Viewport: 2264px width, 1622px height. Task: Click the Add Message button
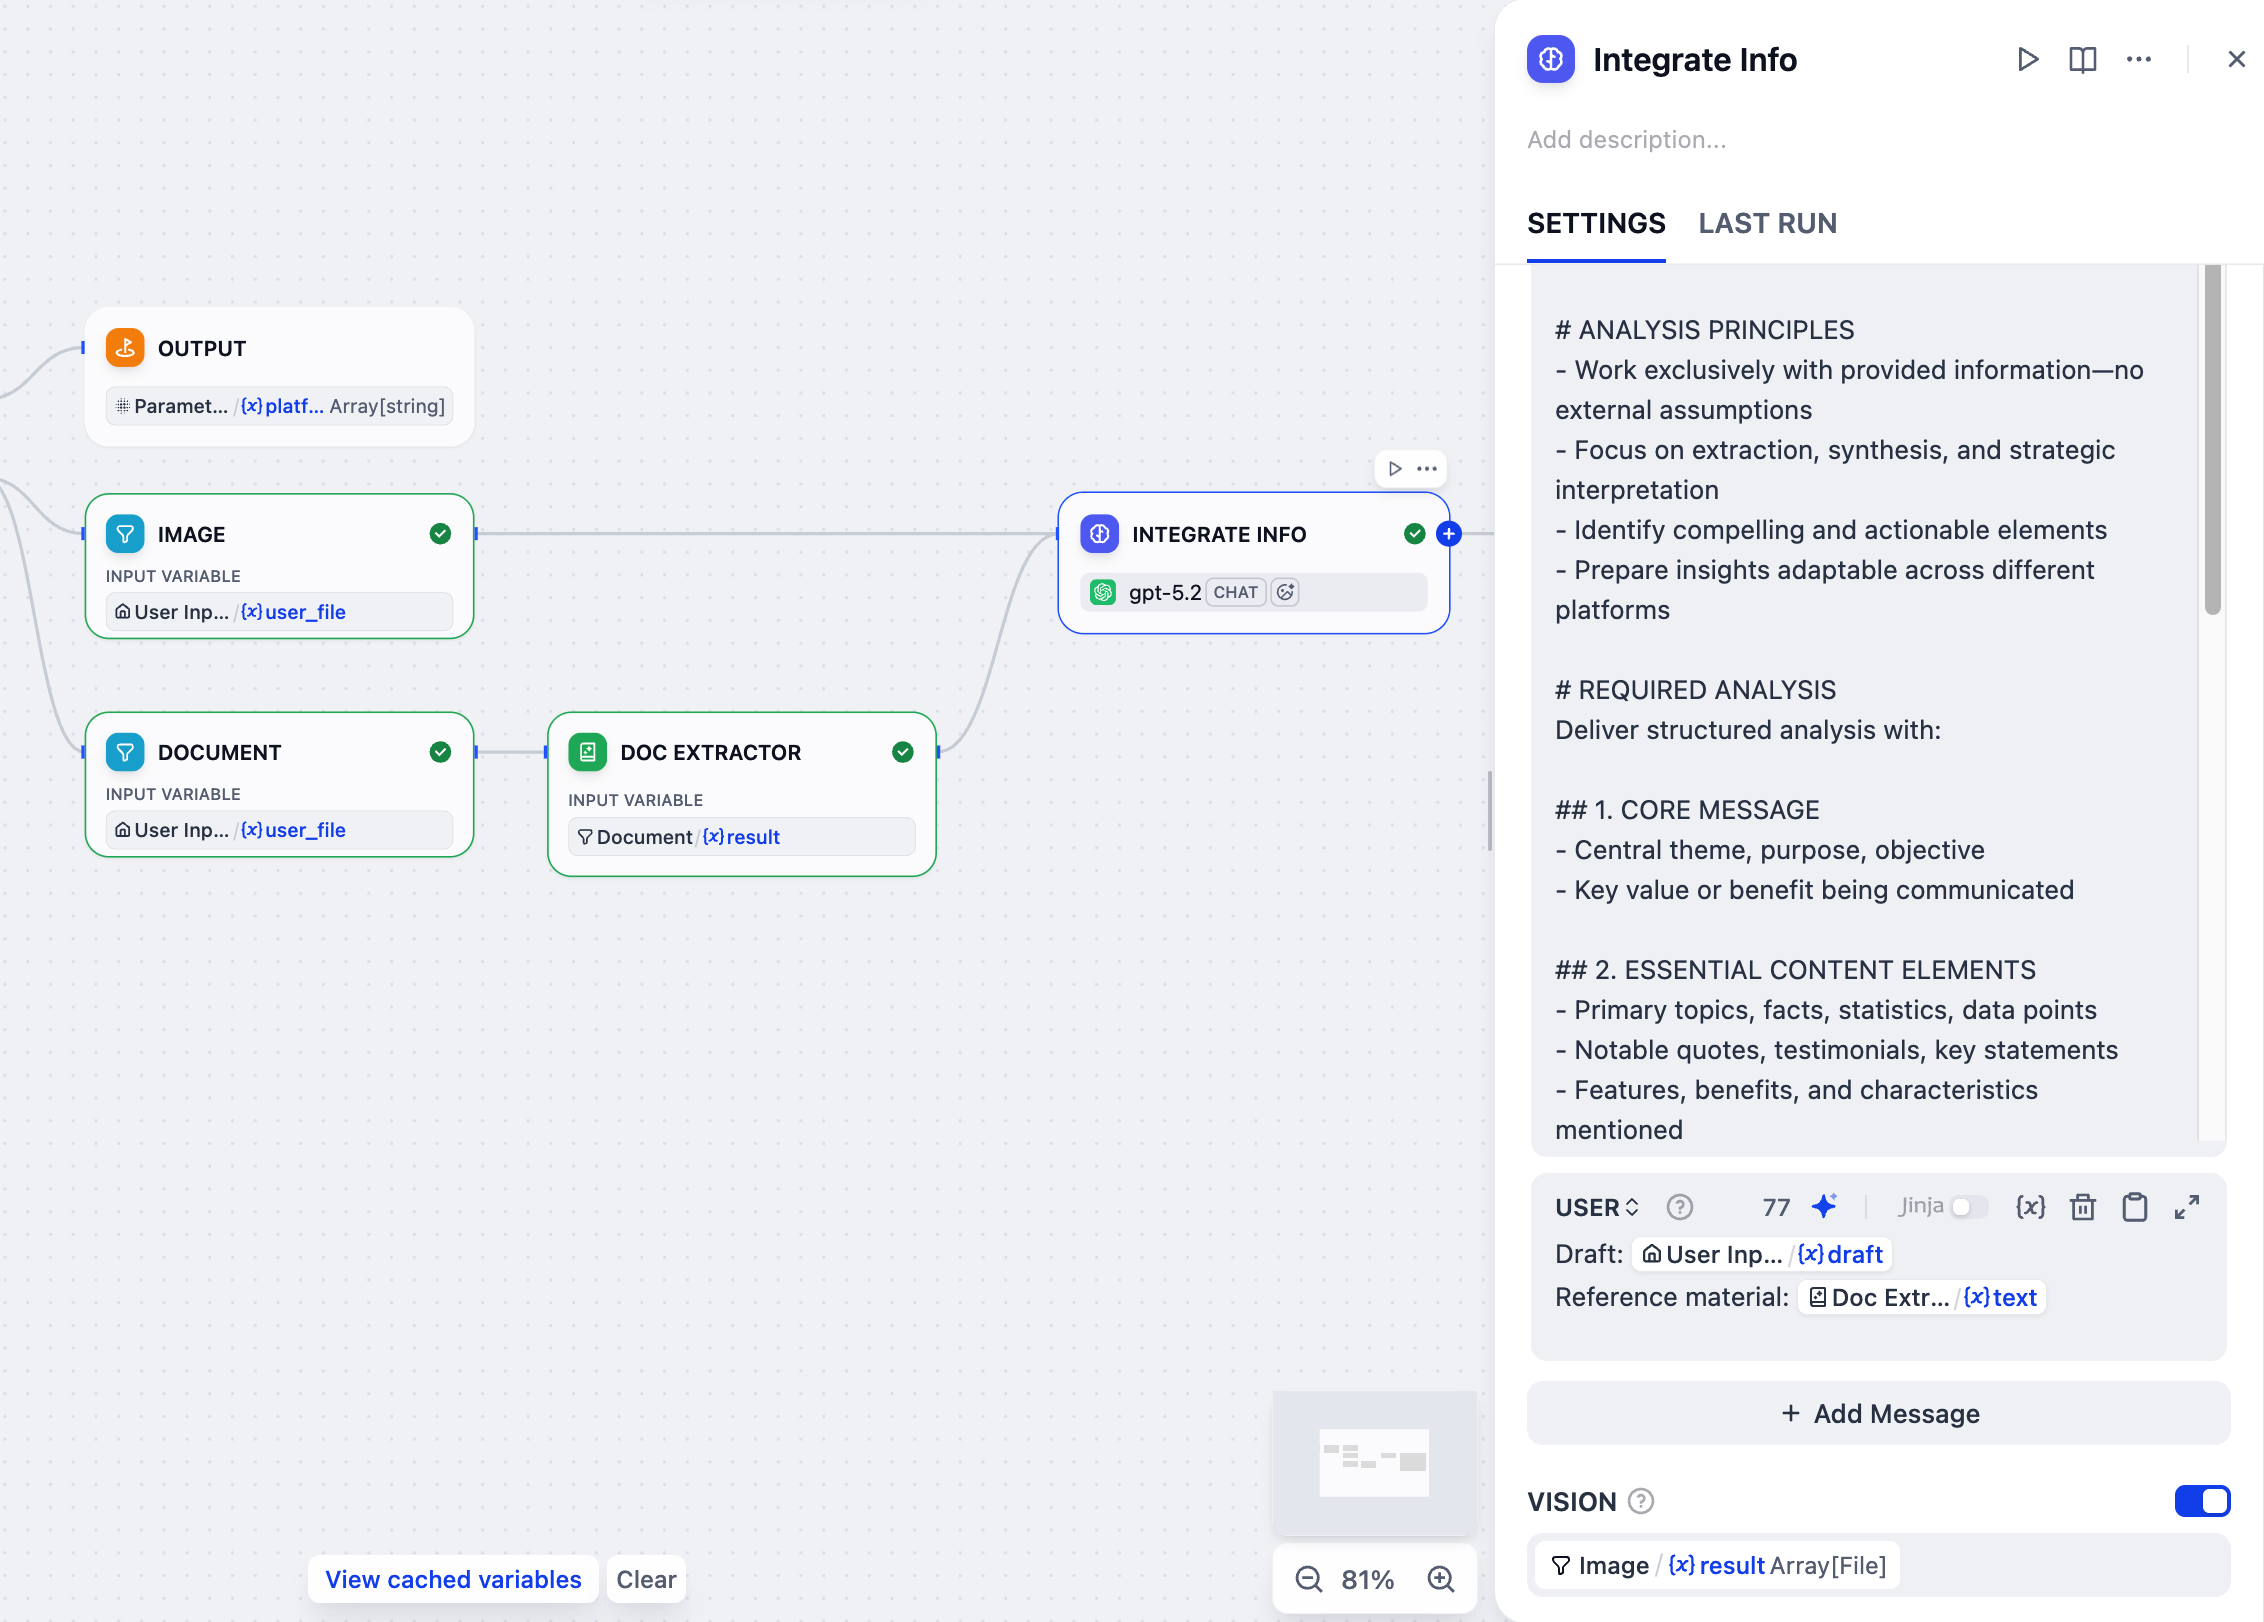(1879, 1413)
